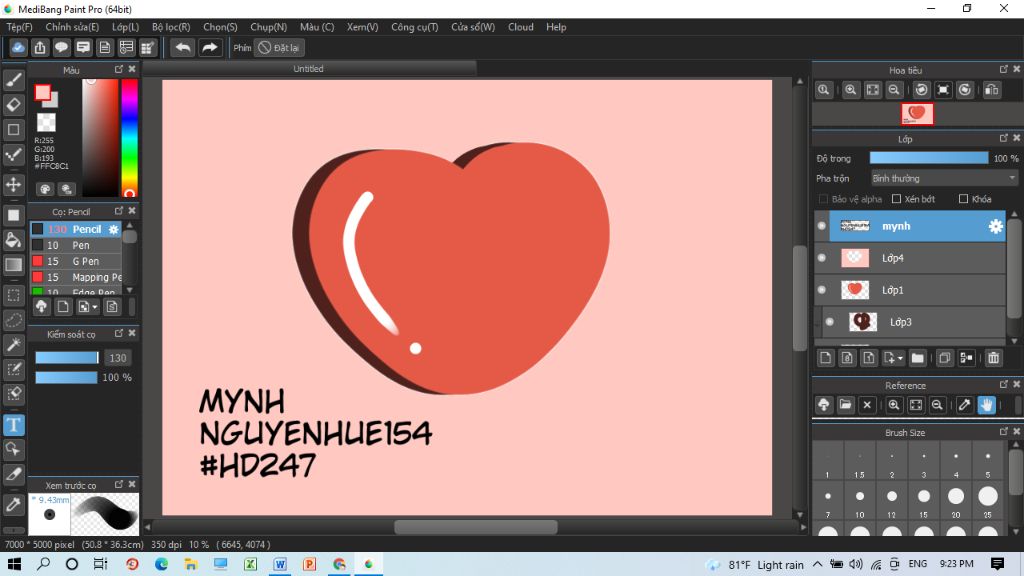Open a reference image with folder icon
Image resolution: width=1024 pixels, height=576 pixels.
coord(845,405)
